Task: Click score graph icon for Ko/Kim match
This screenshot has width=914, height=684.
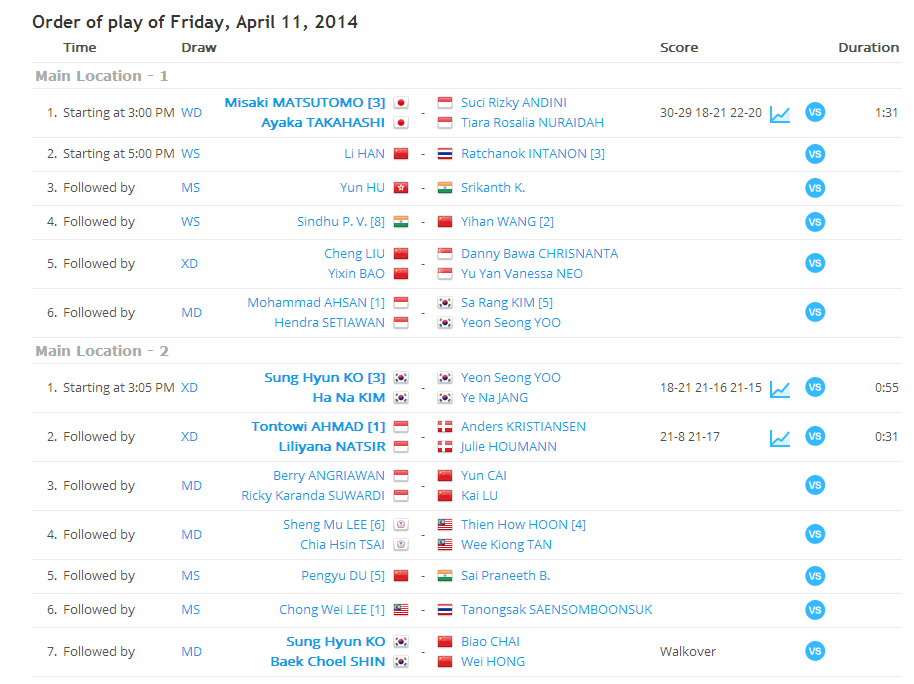Action: click(780, 388)
